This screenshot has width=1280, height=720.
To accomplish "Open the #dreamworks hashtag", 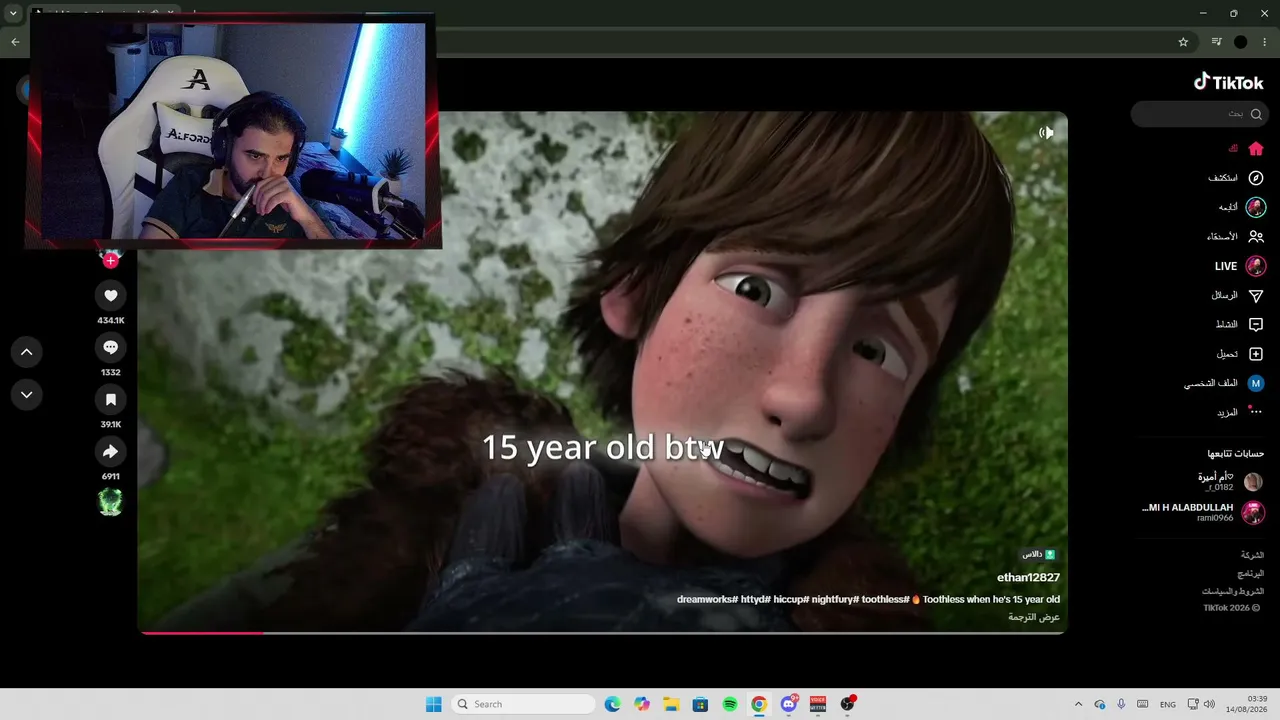I will click(x=707, y=599).
